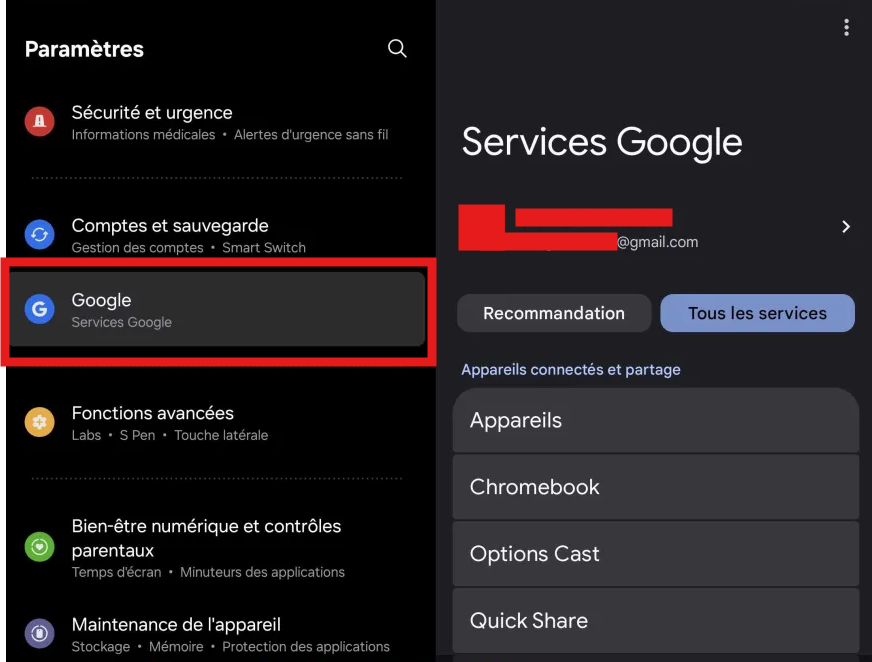Select the Tous les services tab
The image size is (872, 662).
(x=757, y=313)
